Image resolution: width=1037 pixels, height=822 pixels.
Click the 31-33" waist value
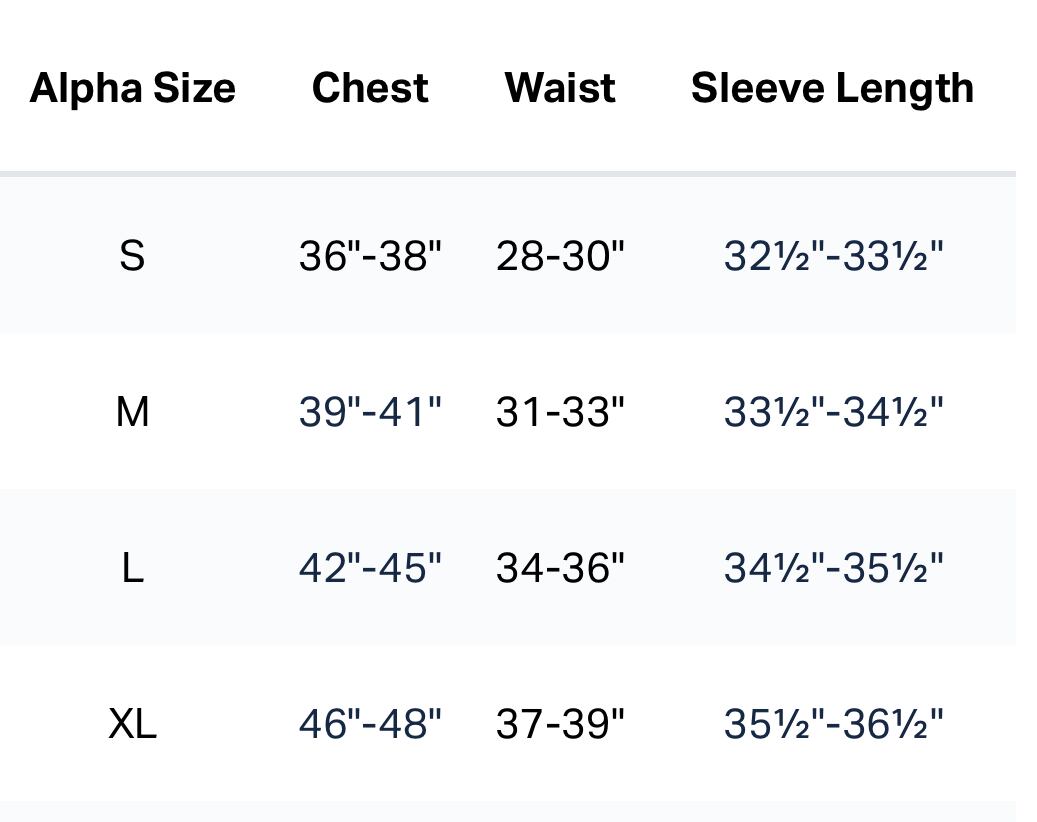[560, 412]
